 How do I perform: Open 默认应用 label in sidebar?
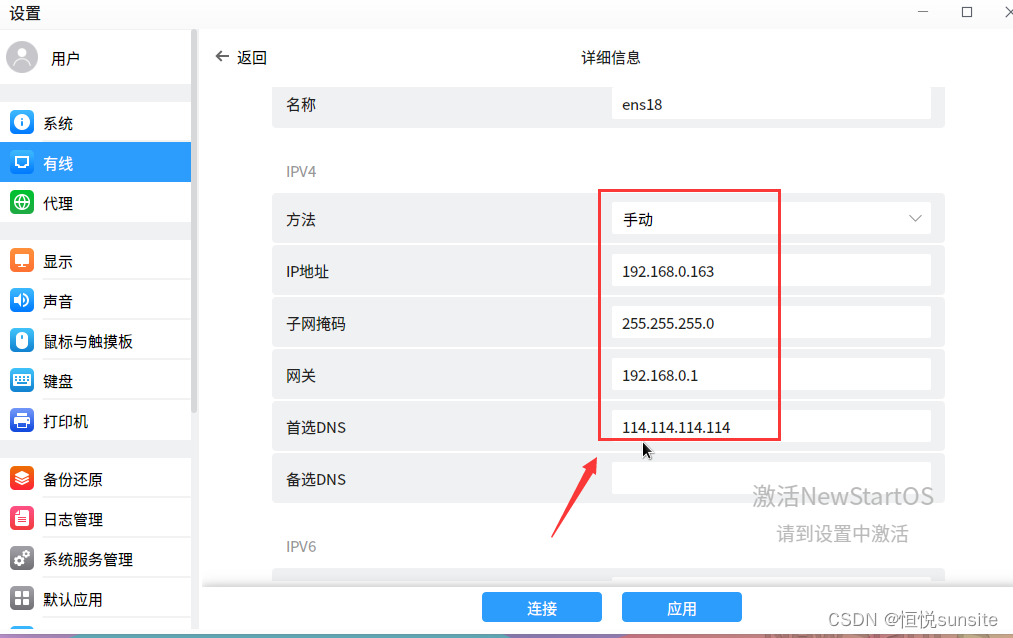point(73,599)
